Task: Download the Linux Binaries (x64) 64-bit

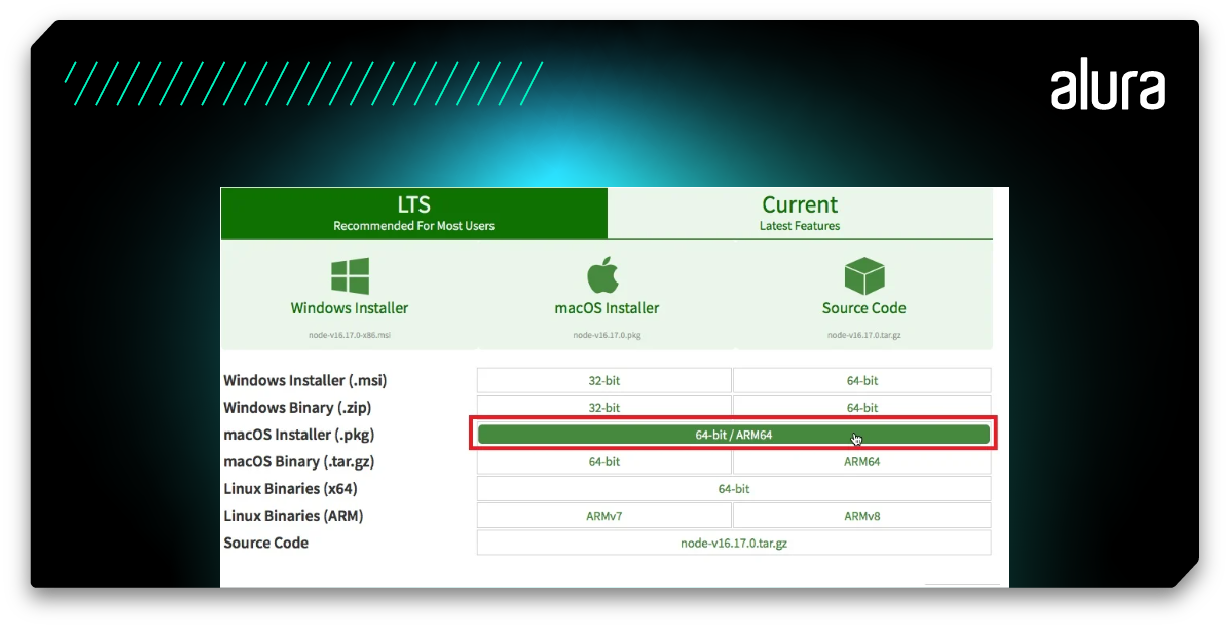Action: pyautogui.click(x=734, y=489)
